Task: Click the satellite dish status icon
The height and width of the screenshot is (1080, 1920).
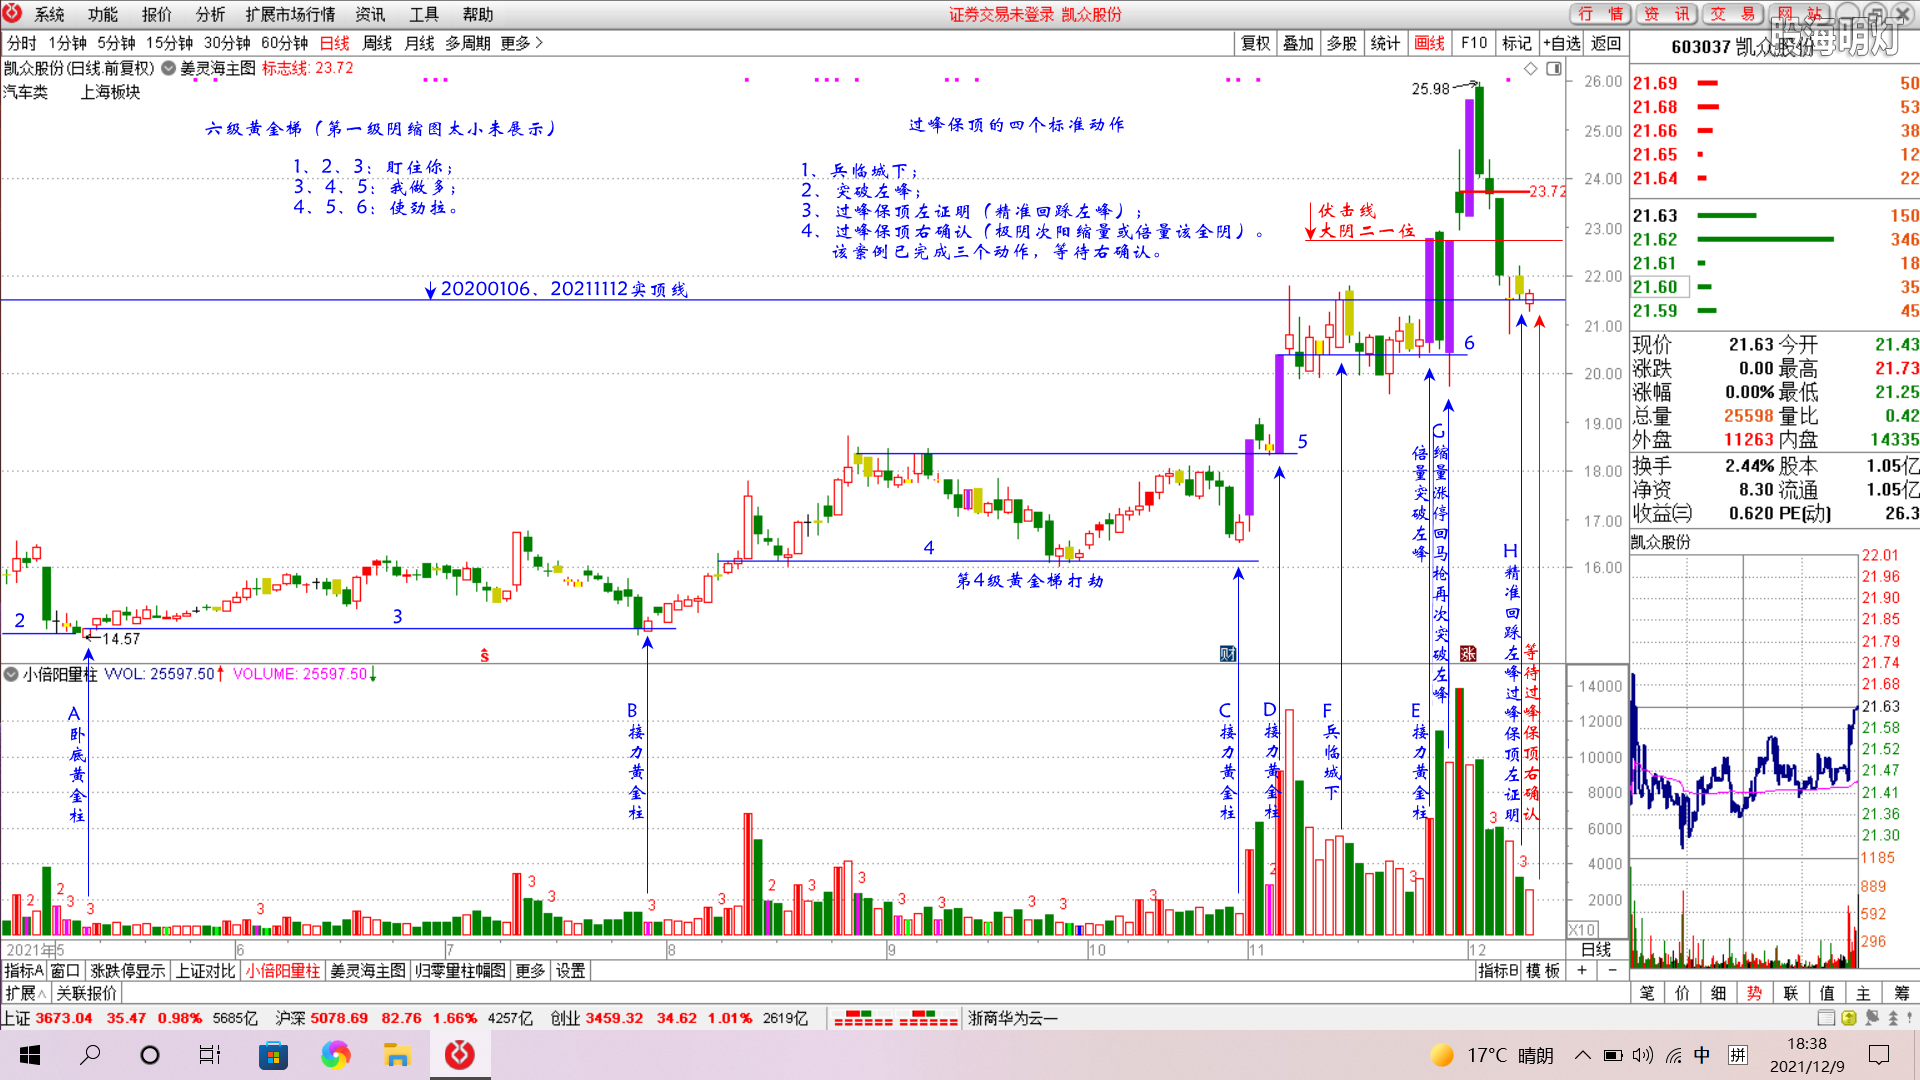Action: pos(1871,1018)
